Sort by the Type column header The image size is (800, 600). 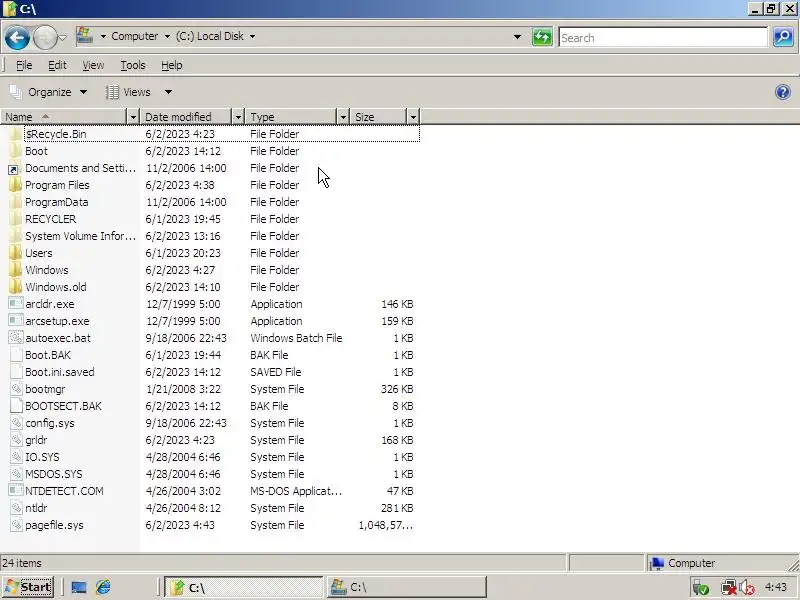tap(291, 117)
